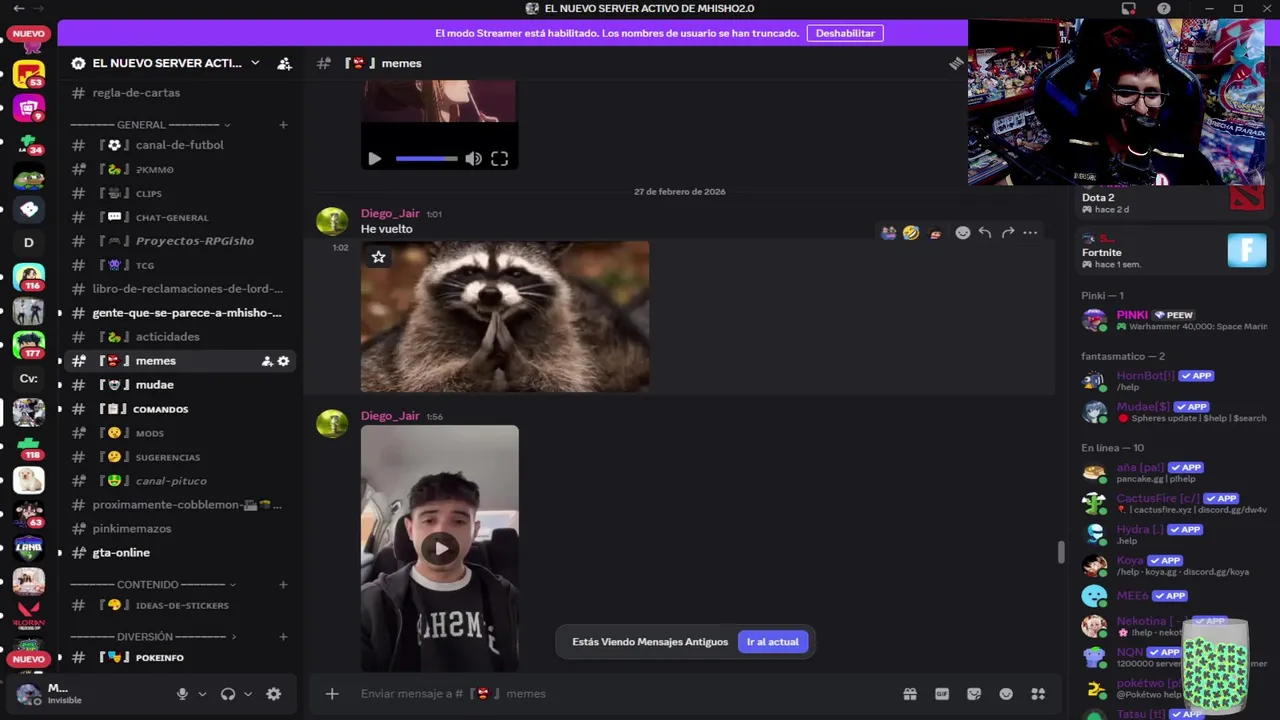Open the CHAT-GENERAL channel
The image size is (1280, 720).
178,217
